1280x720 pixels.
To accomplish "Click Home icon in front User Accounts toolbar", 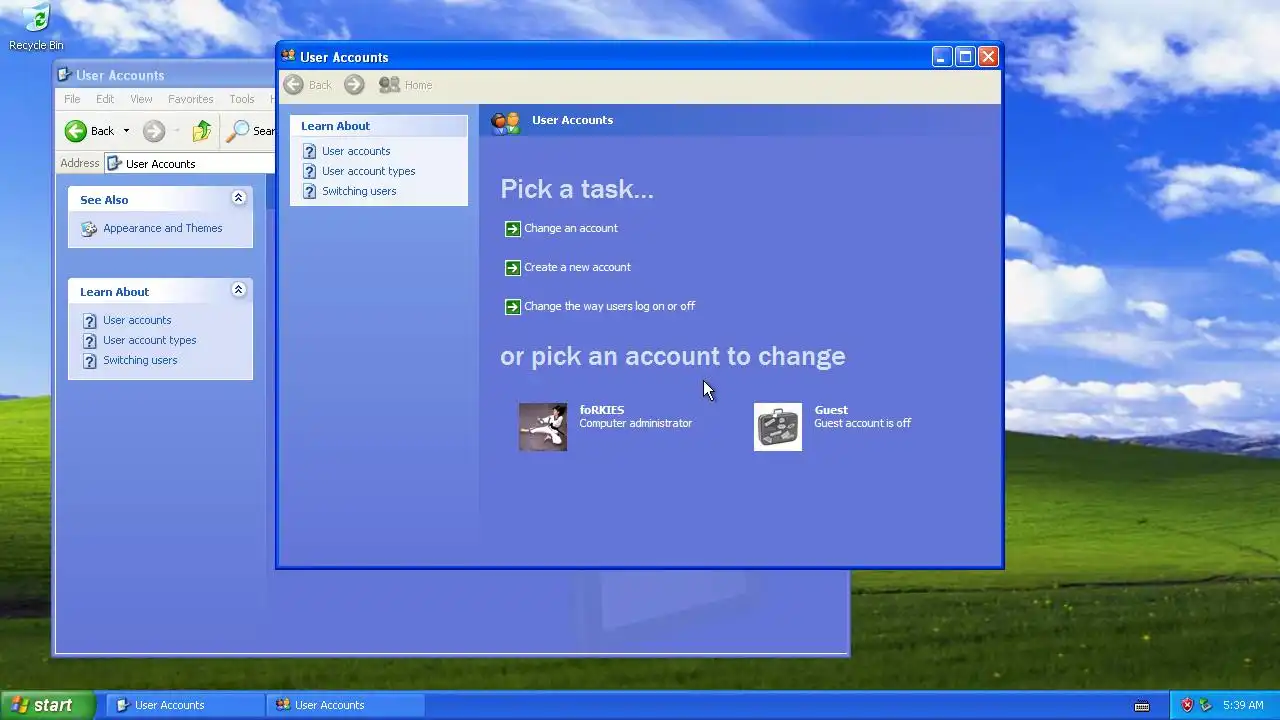I will coord(389,85).
